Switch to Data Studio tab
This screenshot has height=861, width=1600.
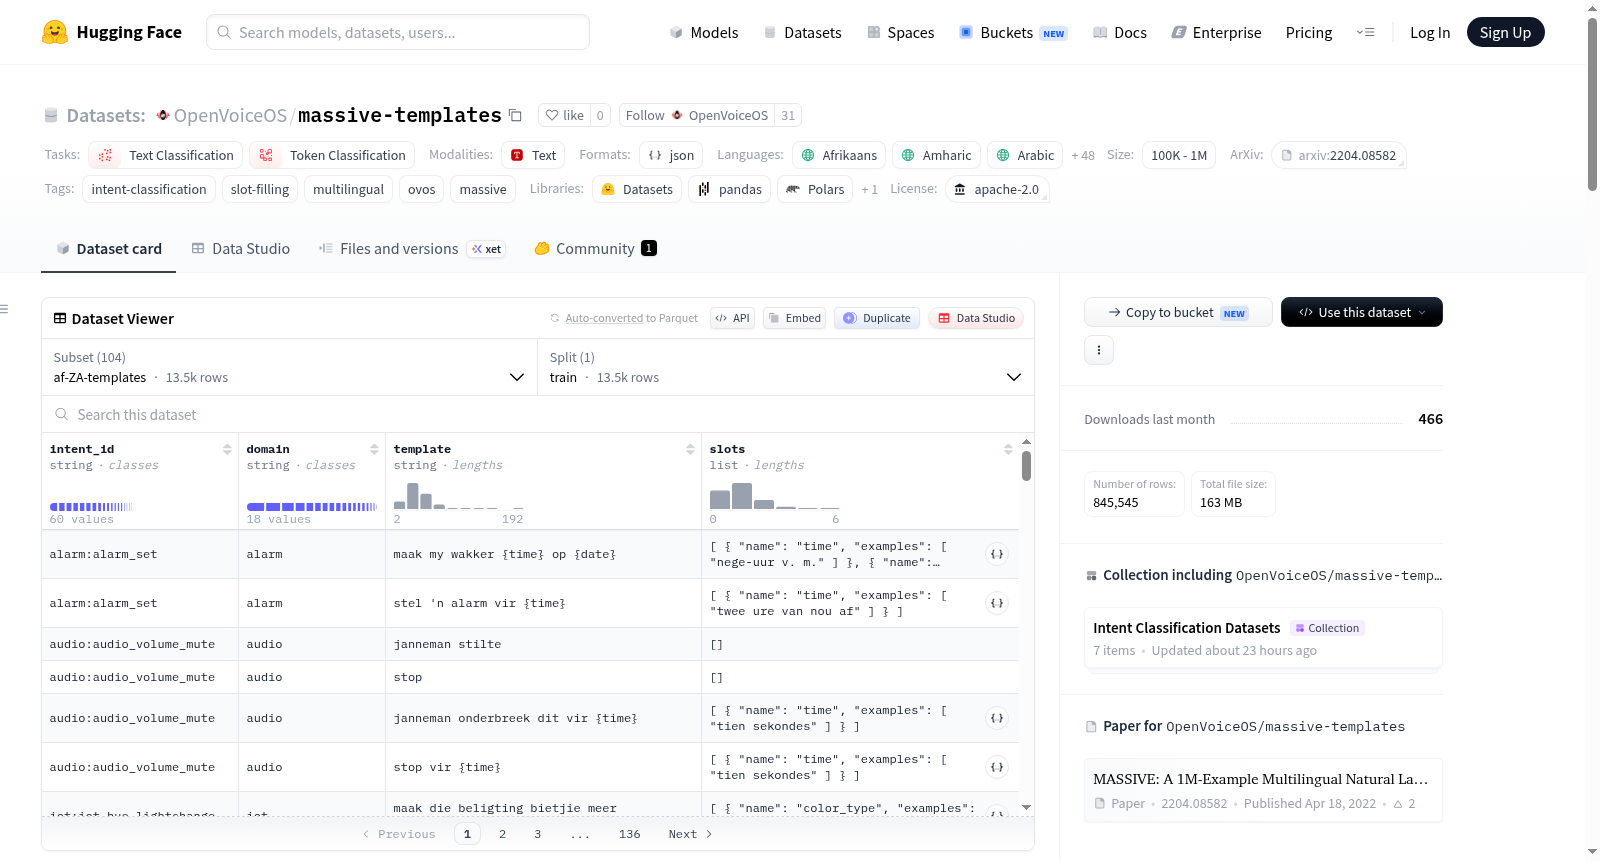(x=241, y=249)
